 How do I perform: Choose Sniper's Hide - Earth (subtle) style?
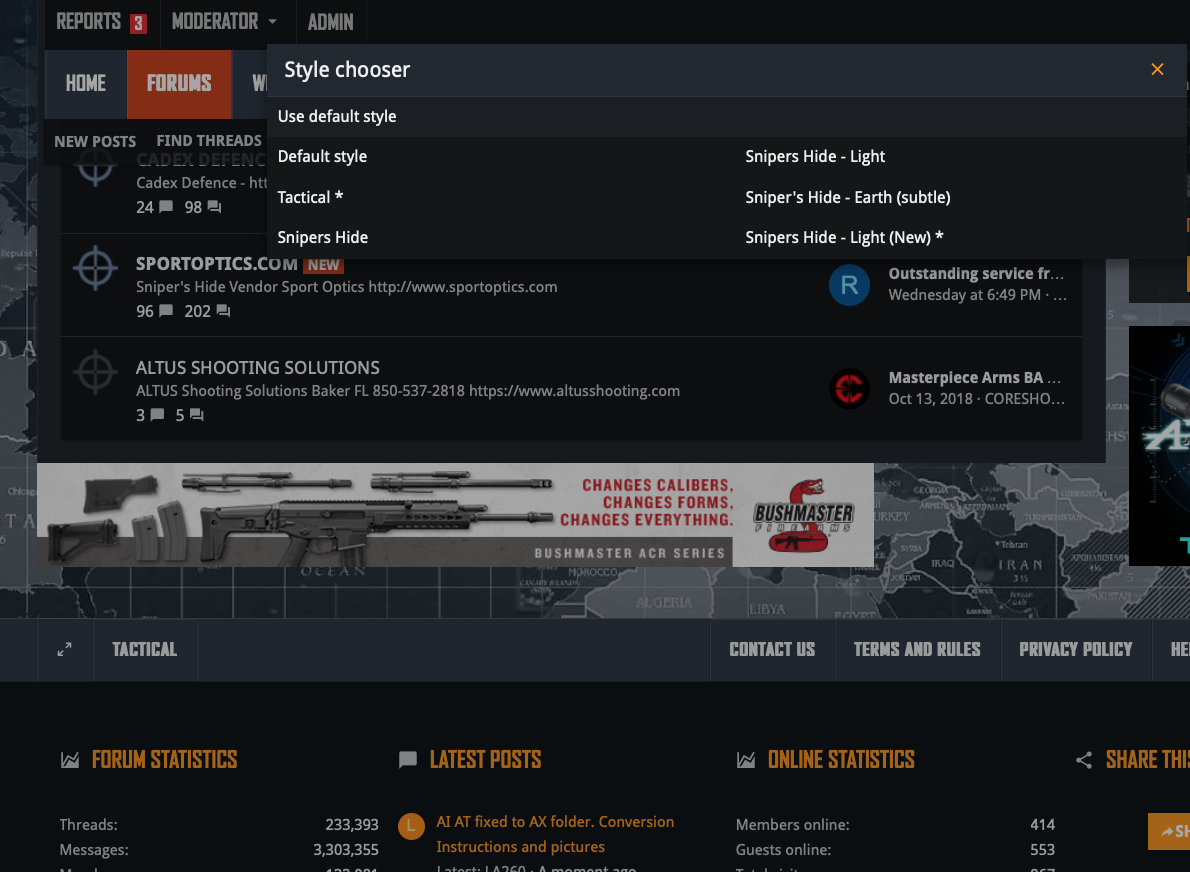point(848,197)
